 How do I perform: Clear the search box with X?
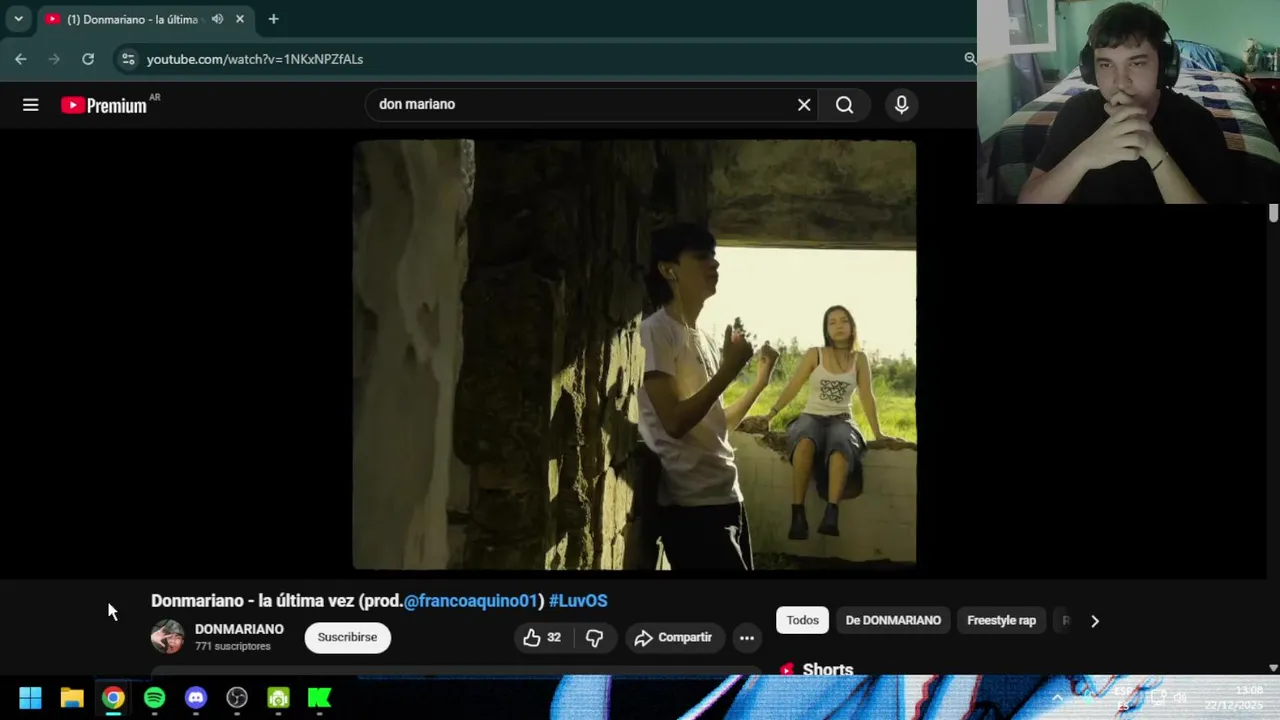pos(804,105)
